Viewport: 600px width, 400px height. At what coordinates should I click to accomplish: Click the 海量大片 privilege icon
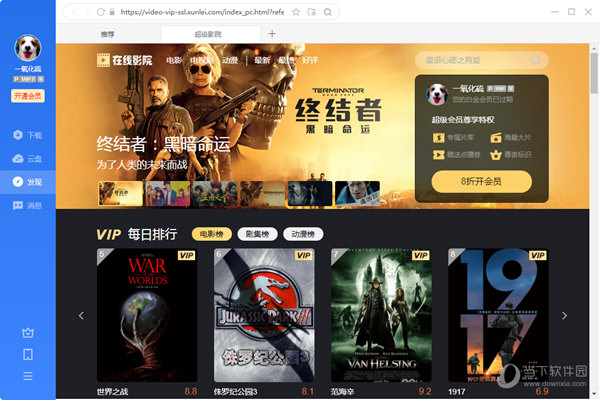496,137
